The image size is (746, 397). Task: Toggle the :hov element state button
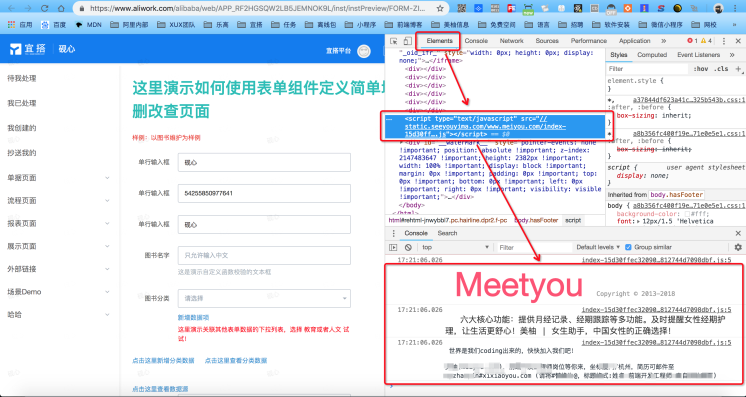pos(700,69)
